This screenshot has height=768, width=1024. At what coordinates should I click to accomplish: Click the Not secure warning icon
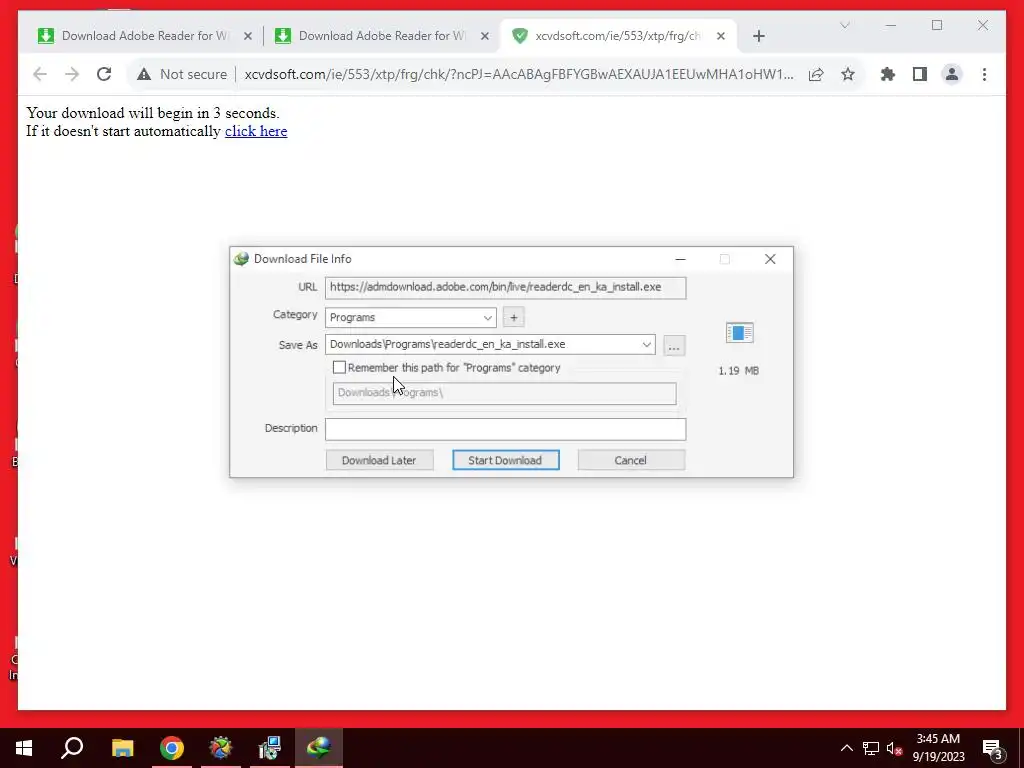[144, 74]
